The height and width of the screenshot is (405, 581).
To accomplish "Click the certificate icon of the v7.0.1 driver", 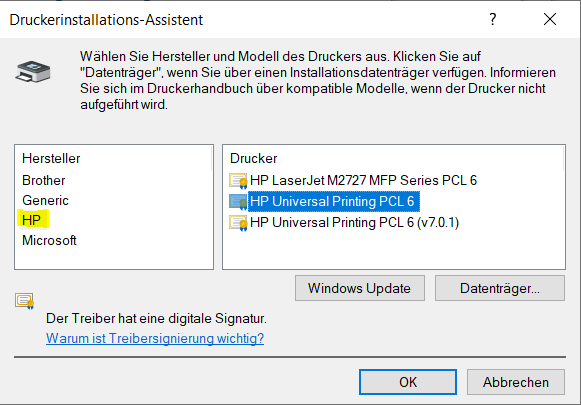I will click(238, 223).
